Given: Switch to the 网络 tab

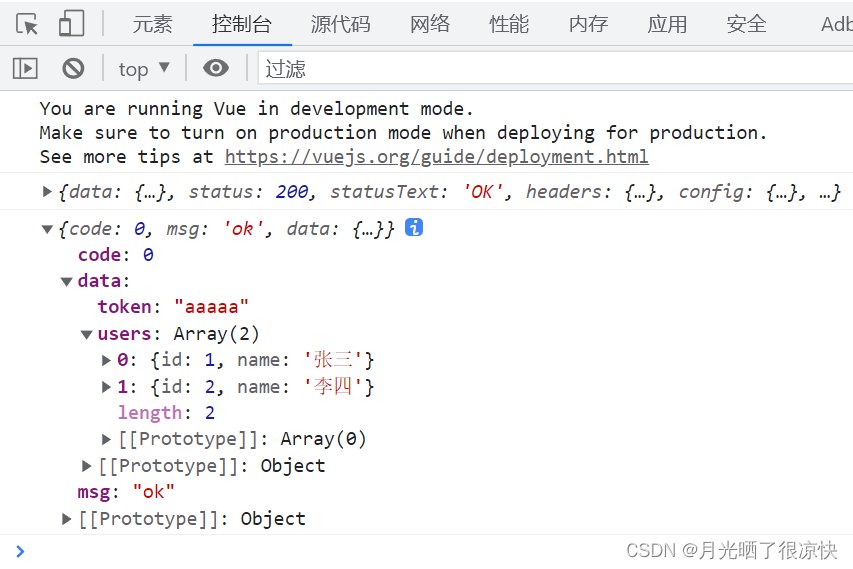Looking at the screenshot, I should coord(430,24).
